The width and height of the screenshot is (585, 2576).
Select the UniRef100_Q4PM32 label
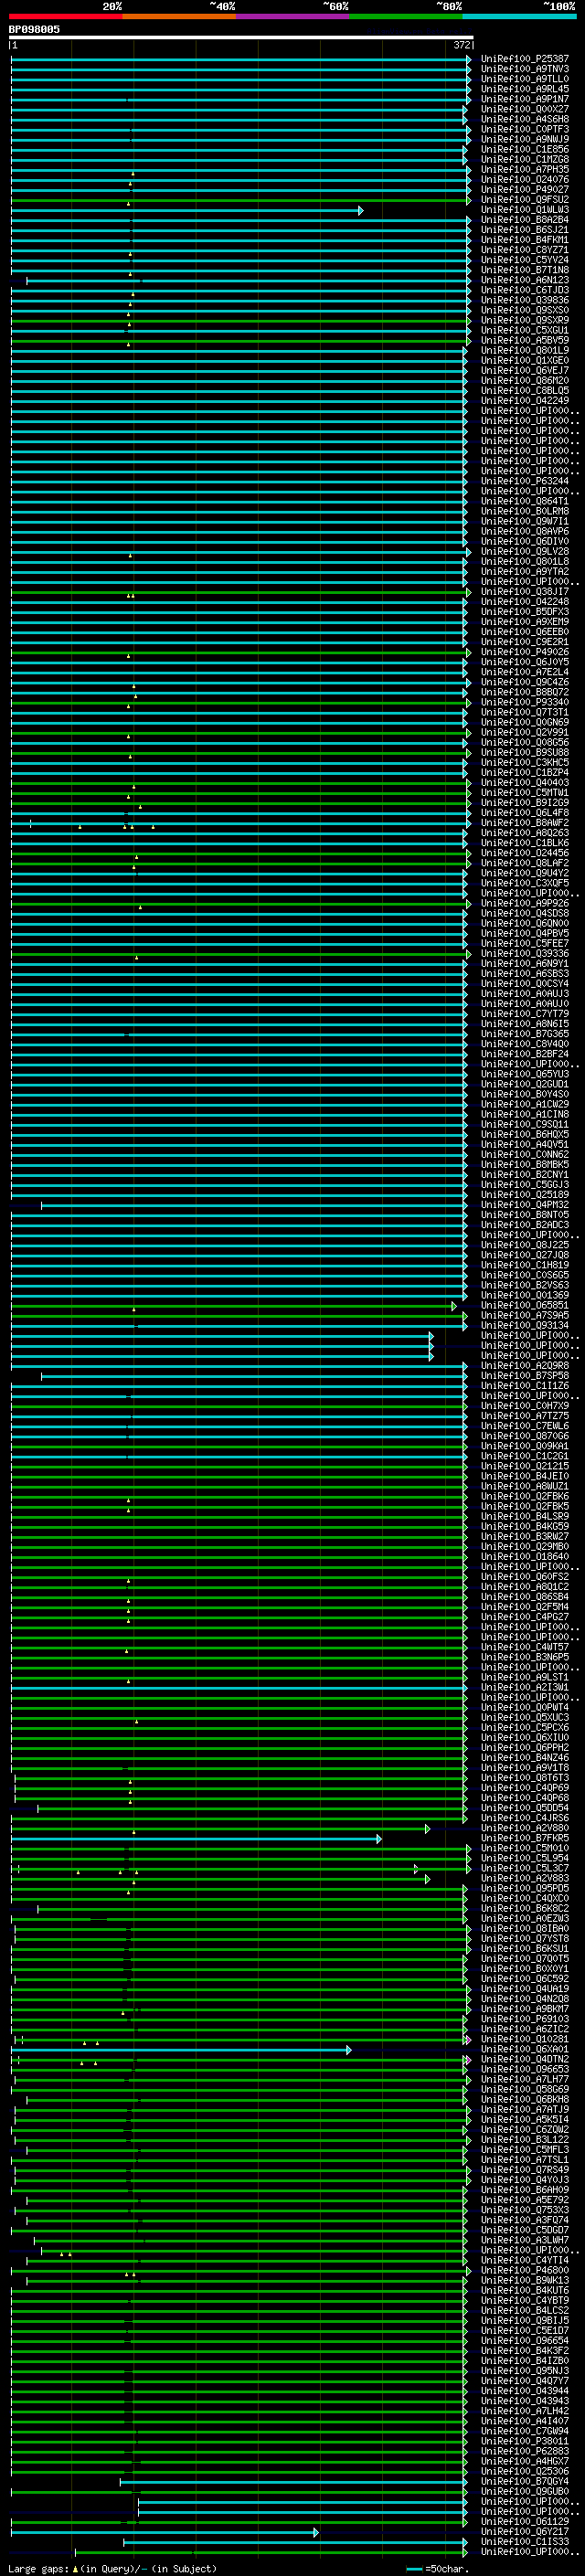pyautogui.click(x=525, y=1205)
